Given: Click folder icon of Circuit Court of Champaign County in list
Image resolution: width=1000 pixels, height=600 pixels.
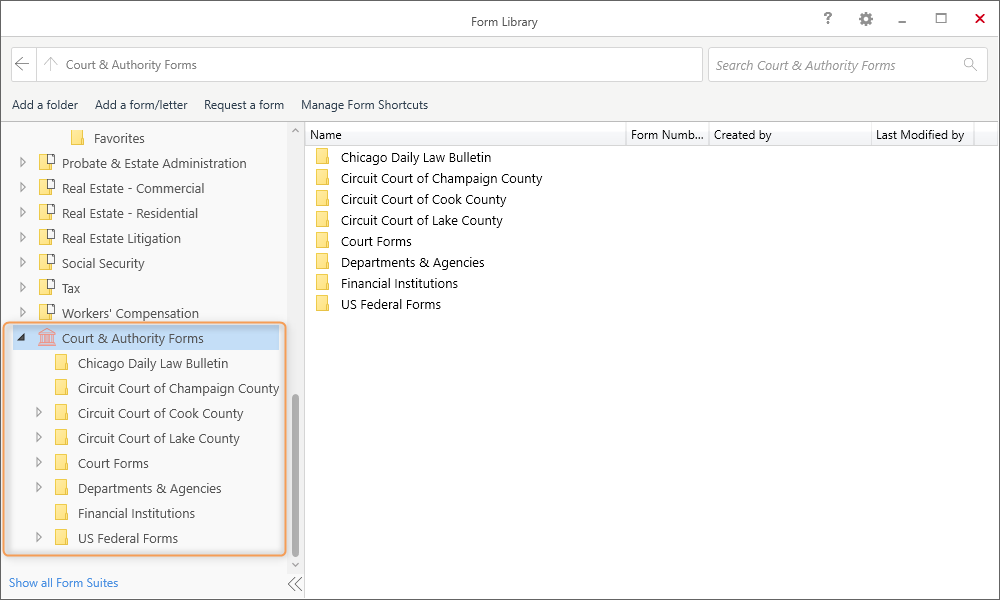Looking at the screenshot, I should (x=323, y=178).
